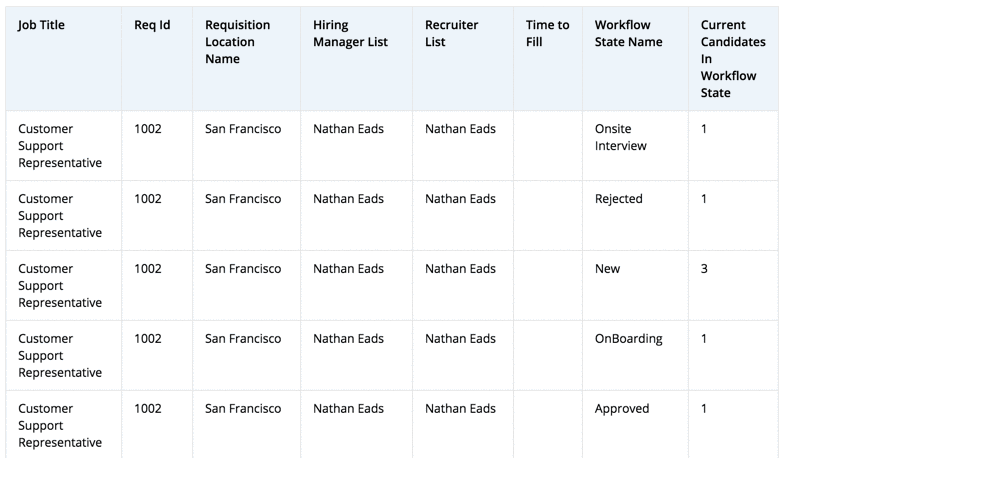
Task: Select Job Title cell in Onsite Interview row
Action: [60, 146]
